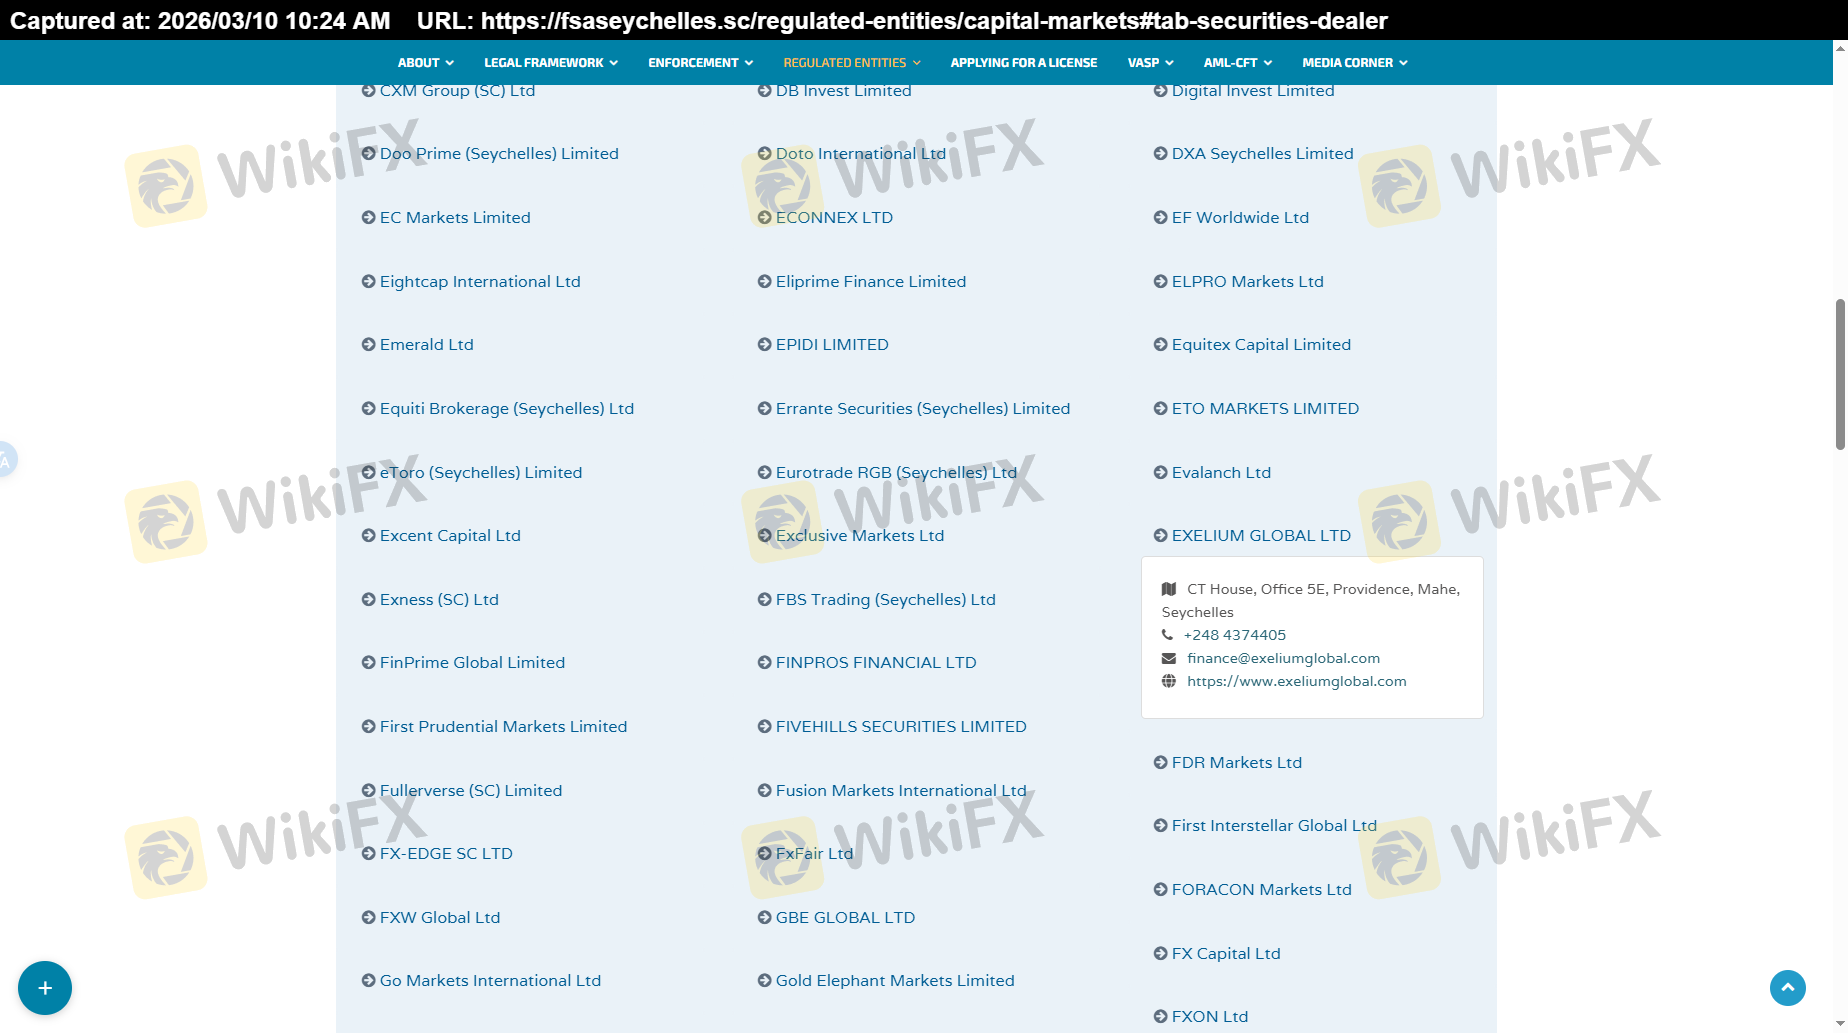Open the Legal Framework dropdown menu
The width and height of the screenshot is (1848, 1033).
pyautogui.click(x=551, y=63)
